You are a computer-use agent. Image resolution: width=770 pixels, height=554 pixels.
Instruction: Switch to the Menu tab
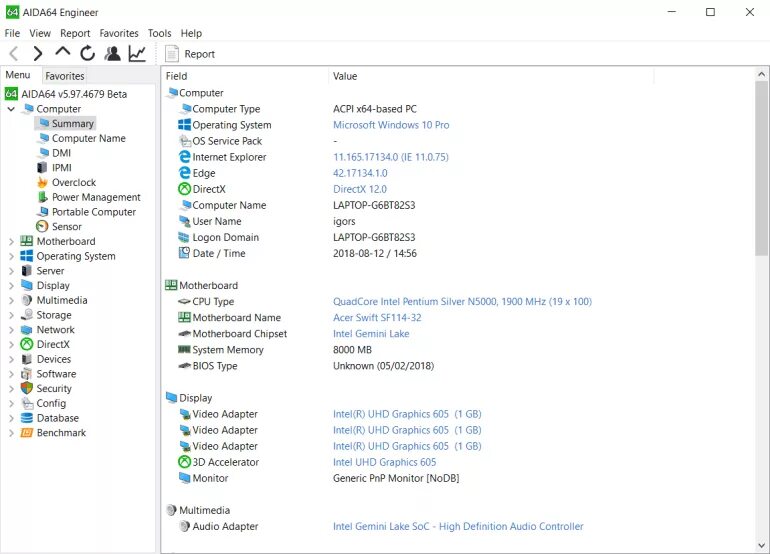pos(18,75)
